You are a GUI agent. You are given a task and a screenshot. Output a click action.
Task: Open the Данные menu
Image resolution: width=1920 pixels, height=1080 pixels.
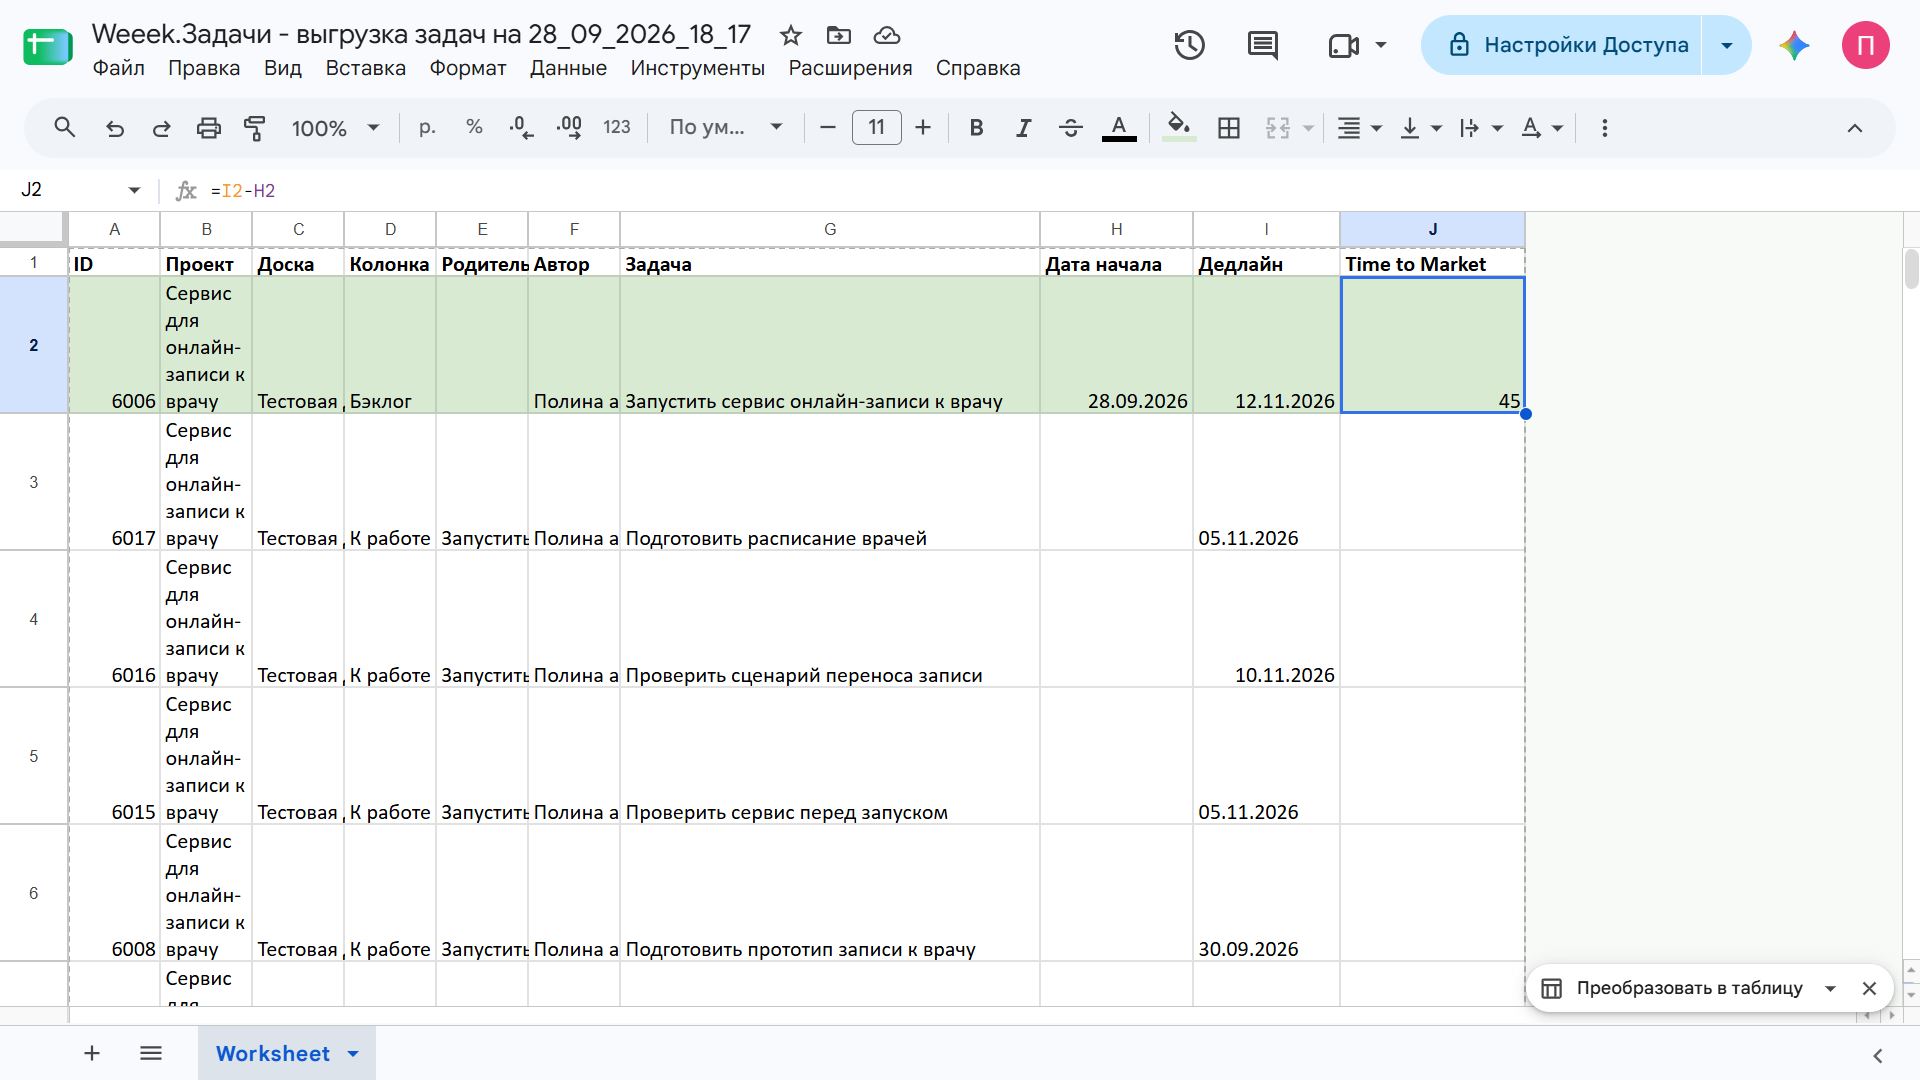568,68
